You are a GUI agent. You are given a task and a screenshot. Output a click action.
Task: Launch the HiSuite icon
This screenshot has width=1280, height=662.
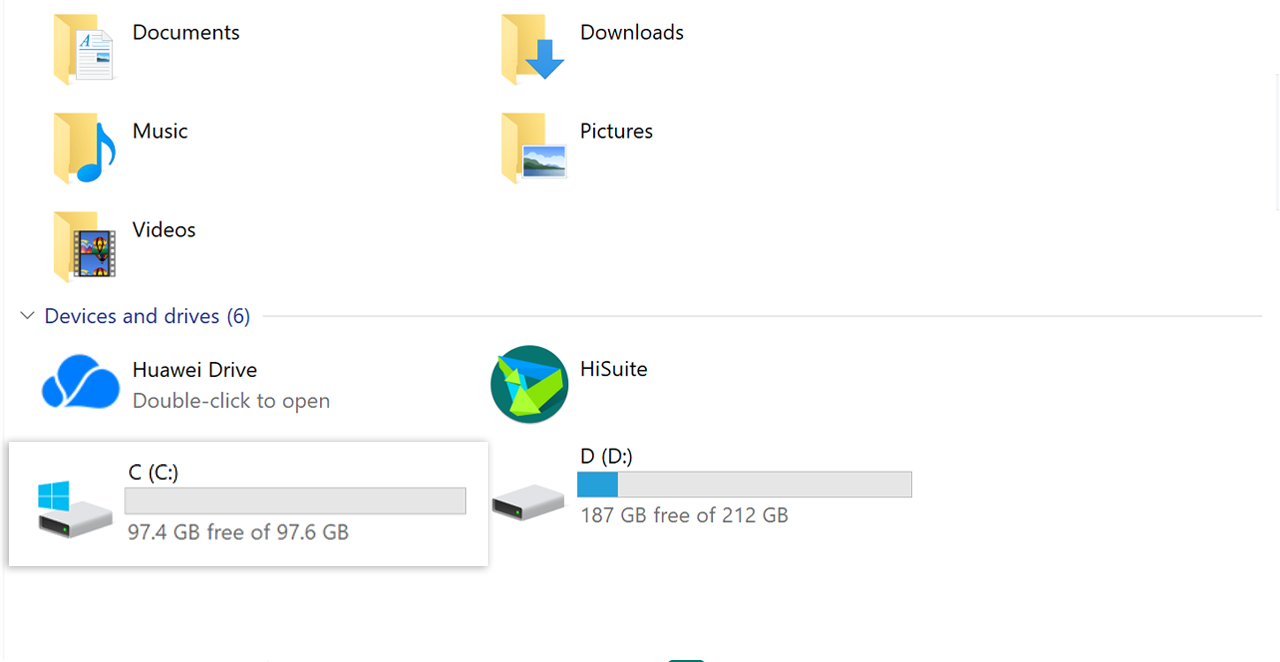pyautogui.click(x=529, y=384)
